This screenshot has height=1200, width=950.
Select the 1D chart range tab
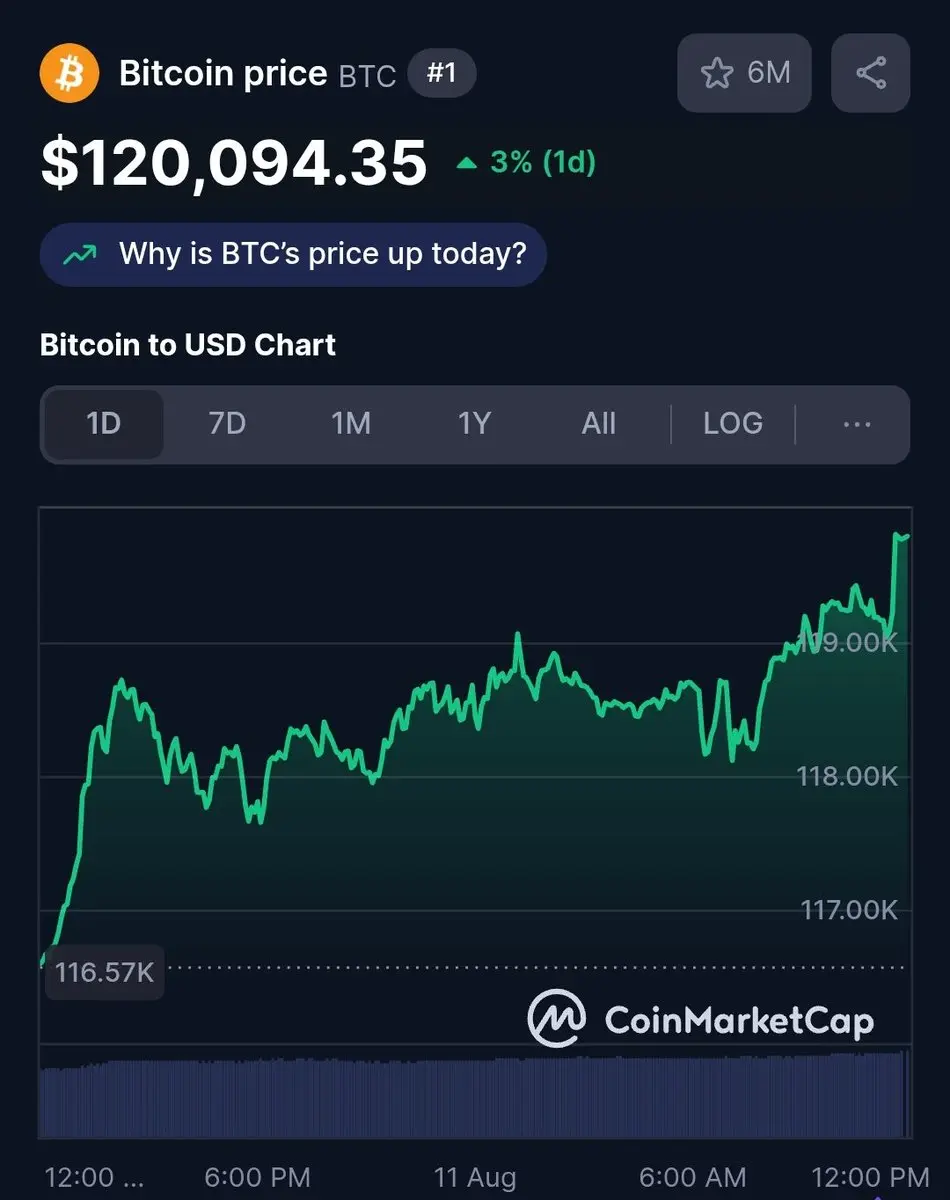tap(103, 424)
